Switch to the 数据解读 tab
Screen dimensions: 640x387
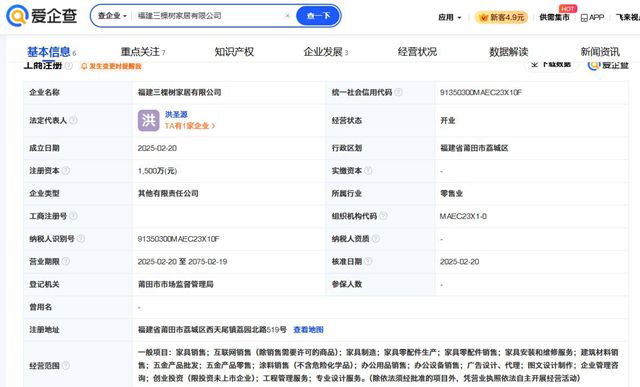509,52
